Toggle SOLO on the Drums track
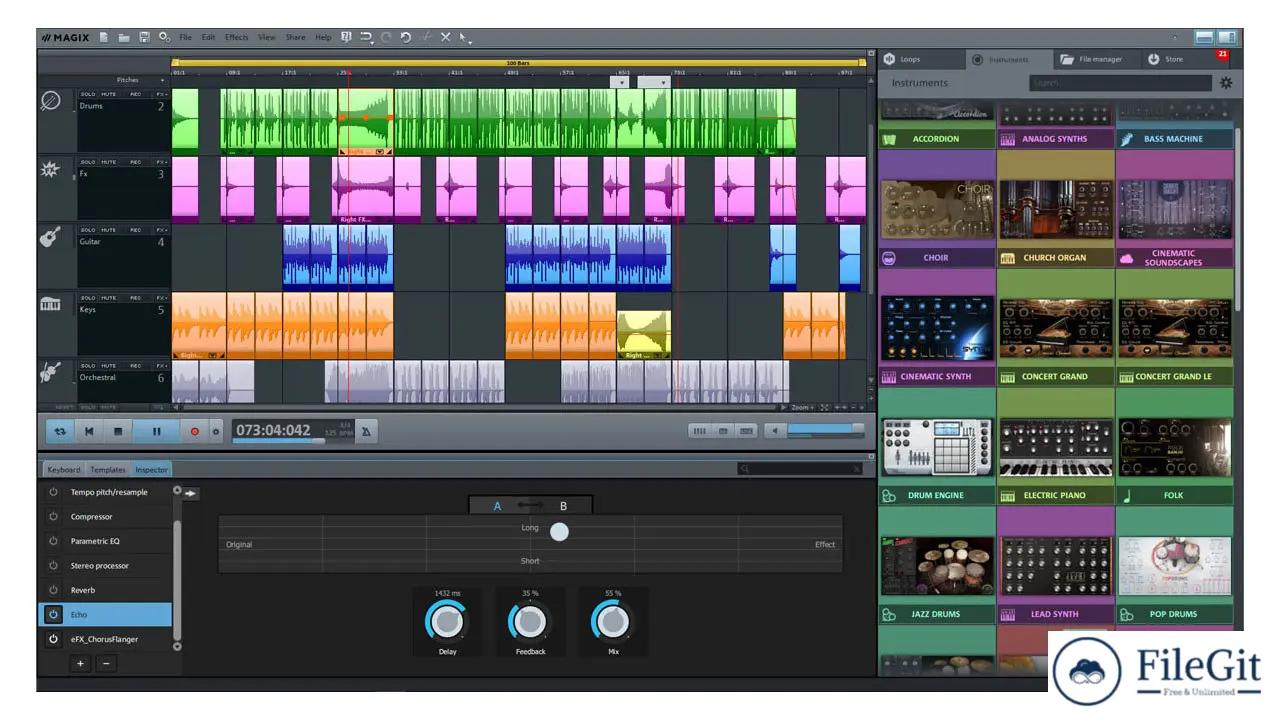The width and height of the screenshot is (1280, 720). [x=88, y=94]
